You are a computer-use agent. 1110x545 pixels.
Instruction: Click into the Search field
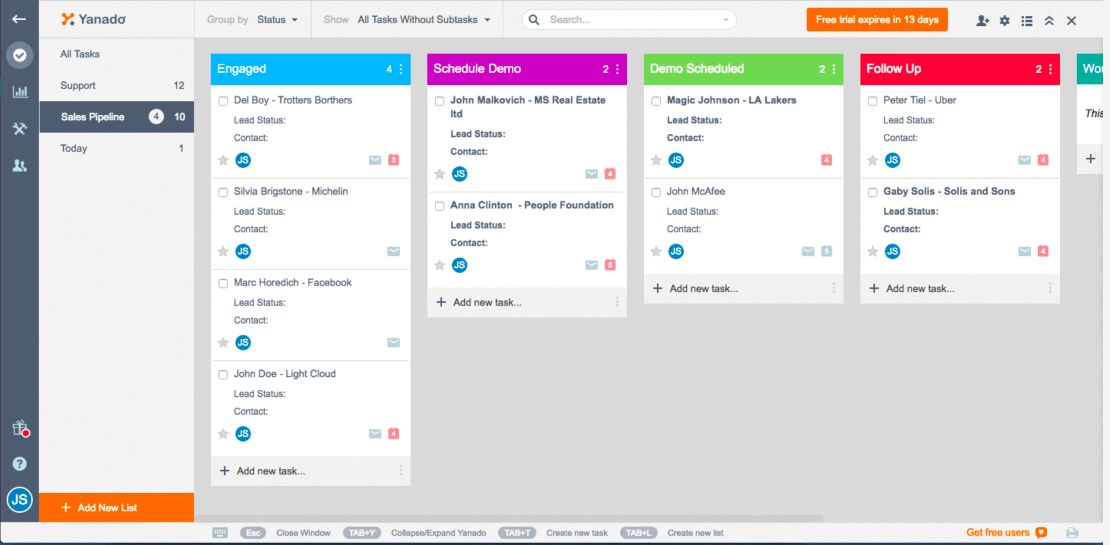[630, 20]
